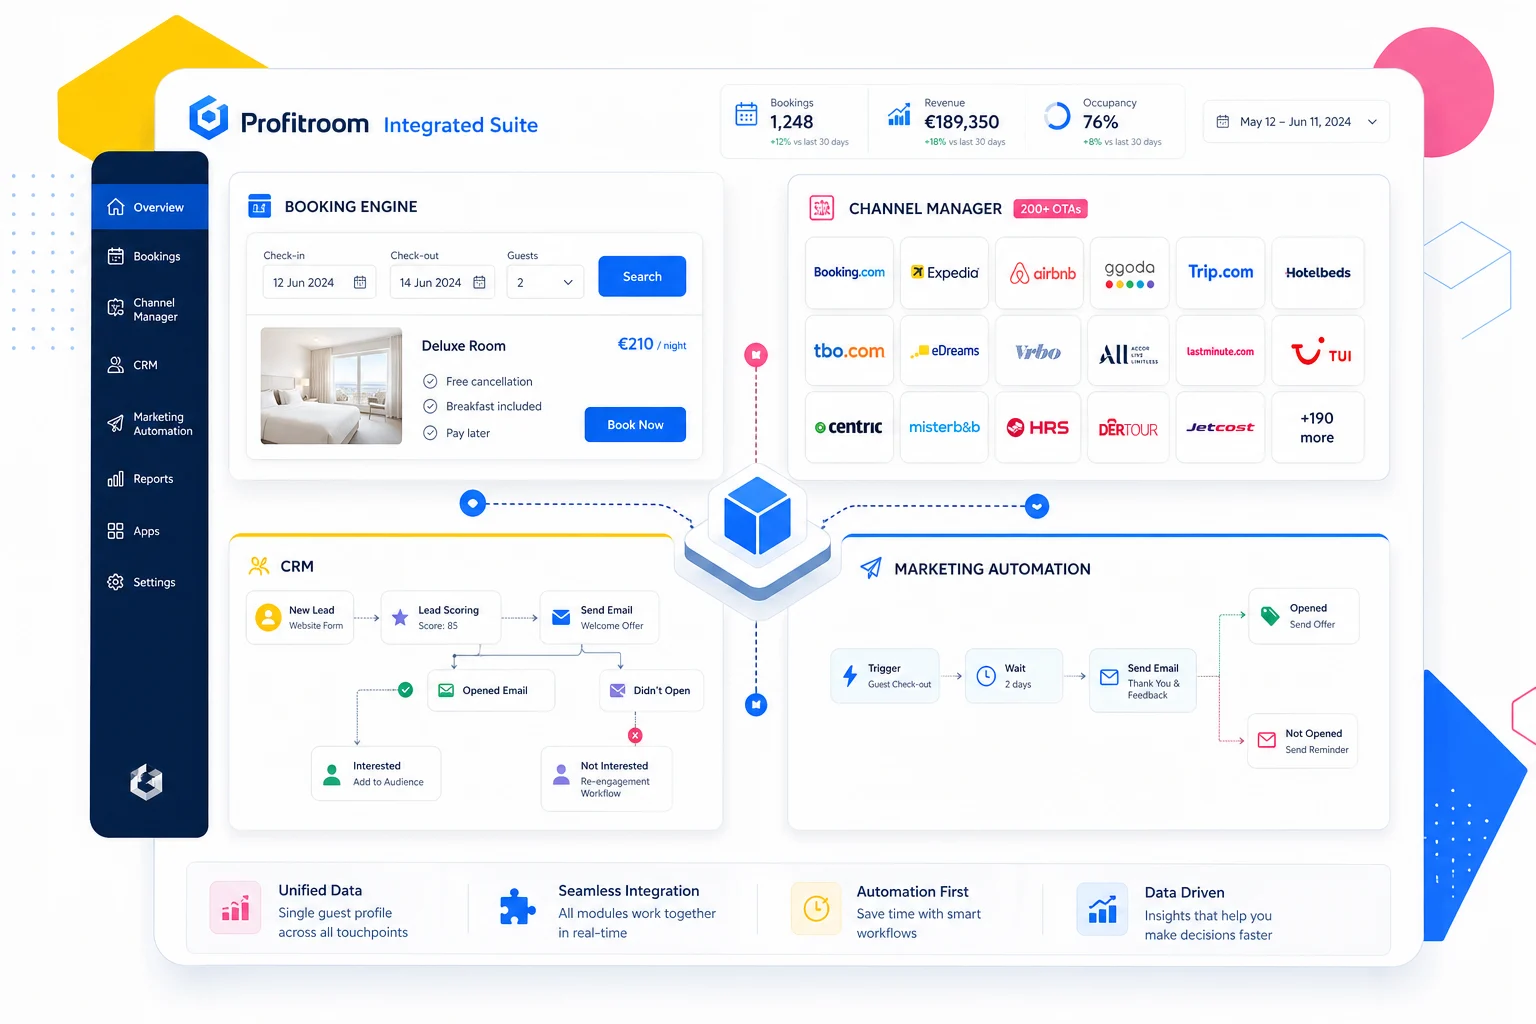Click the central blue cube icon
1536x1024 pixels.
pos(757,517)
